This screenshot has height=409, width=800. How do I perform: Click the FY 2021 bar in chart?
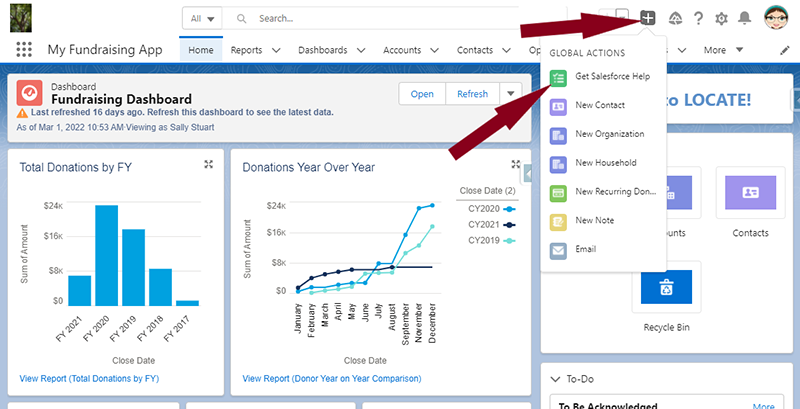coord(80,291)
